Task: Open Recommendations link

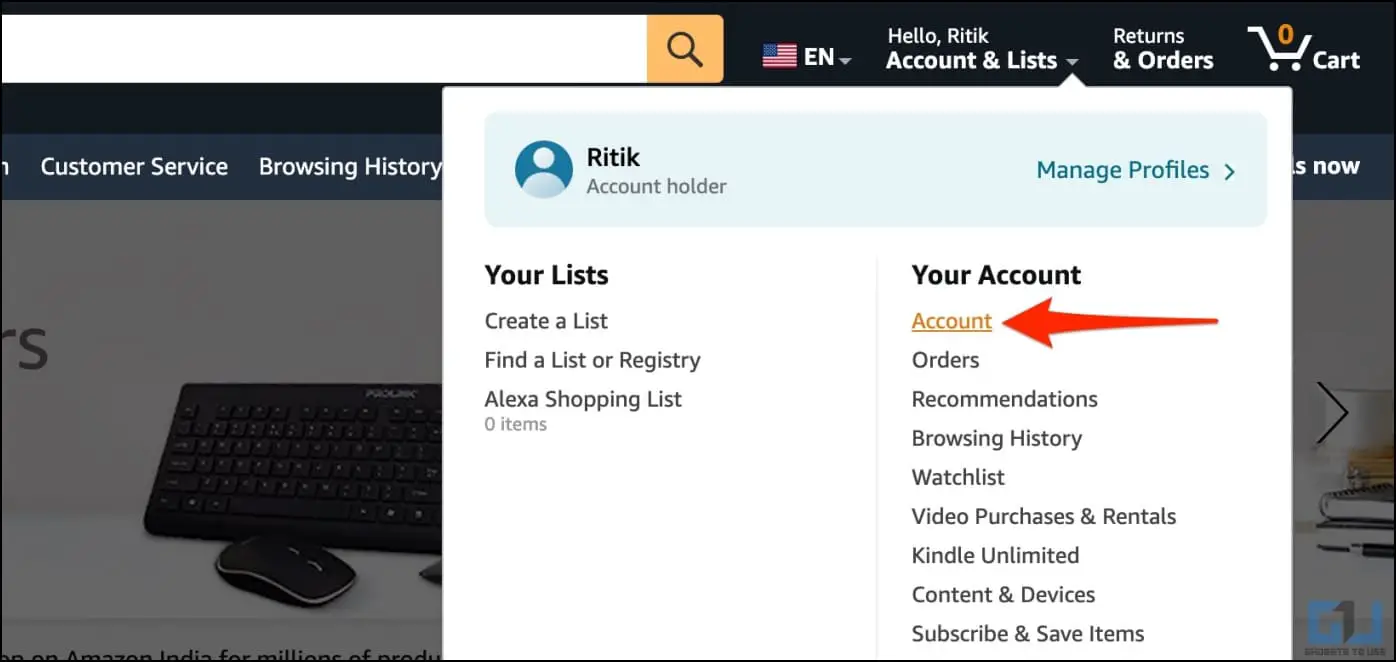Action: 1004,399
